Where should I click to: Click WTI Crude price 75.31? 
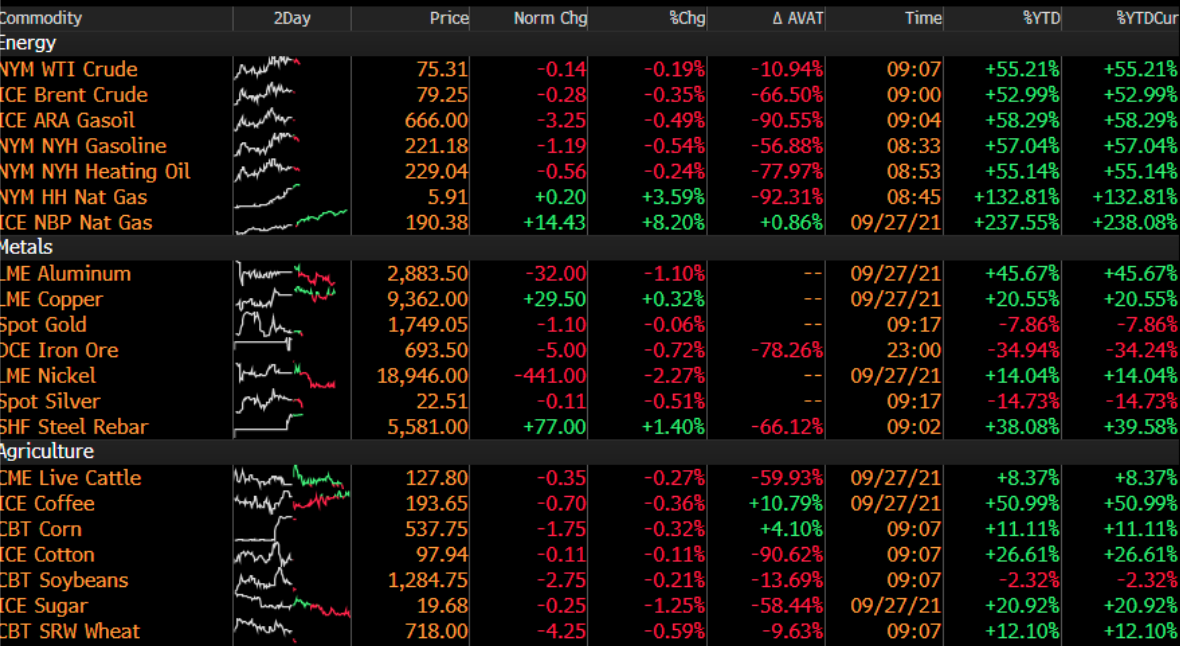[442, 69]
